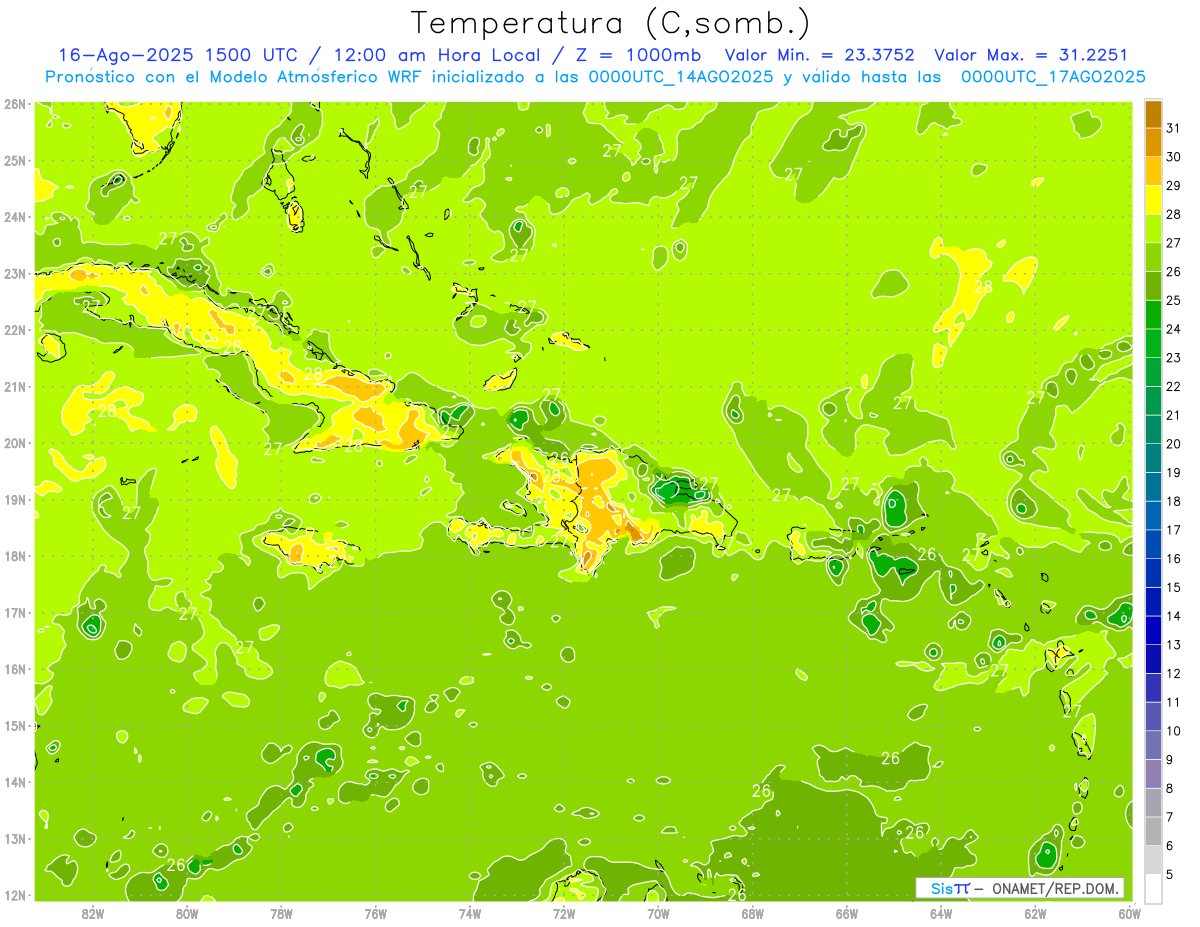The image size is (1200, 927).
Task: Click the legend value '21' on the color bar
Action: (x=1173, y=415)
